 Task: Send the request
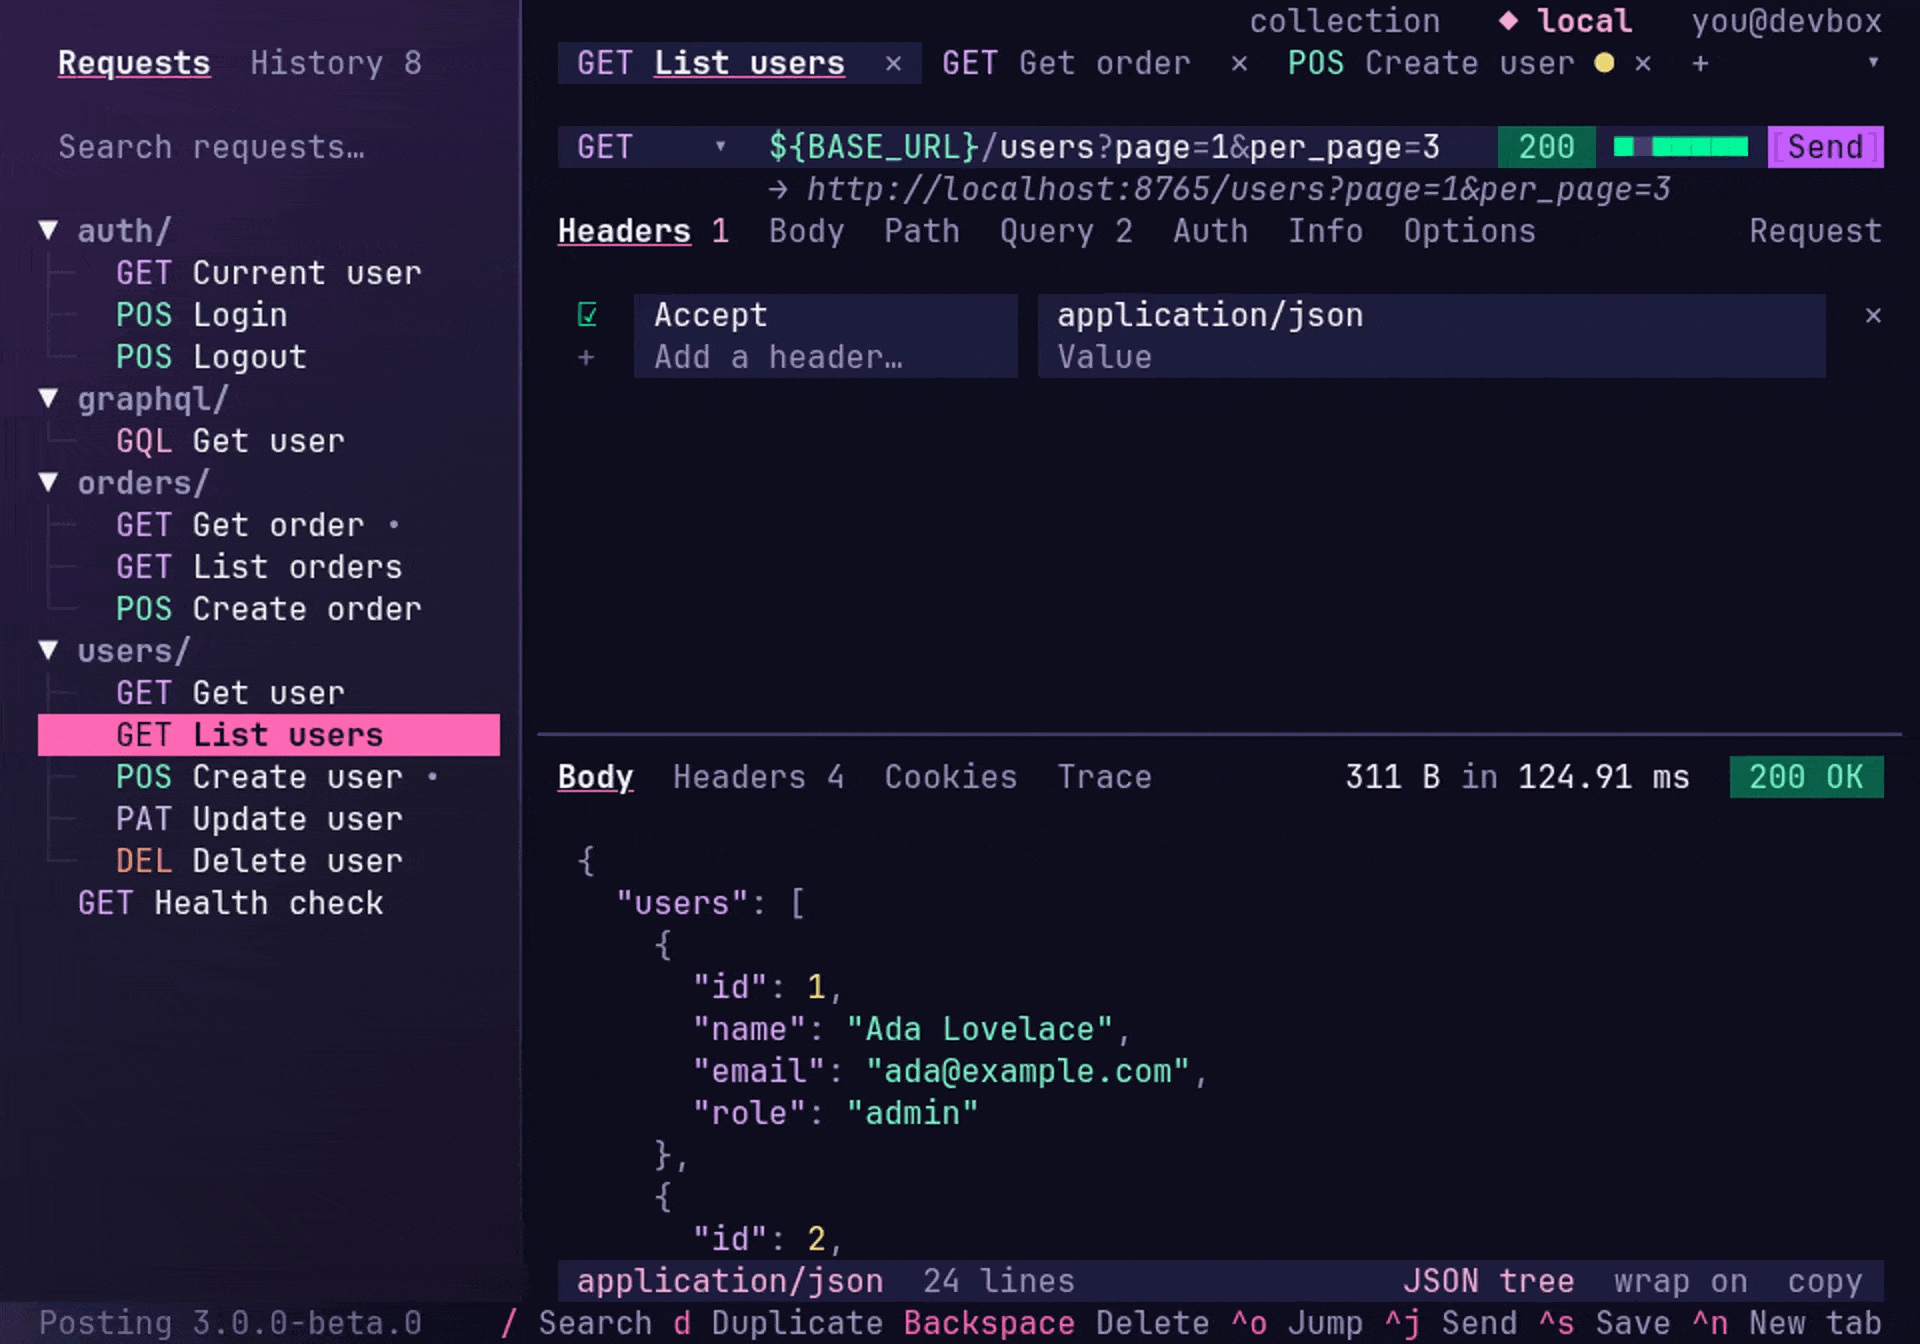coord(1825,147)
